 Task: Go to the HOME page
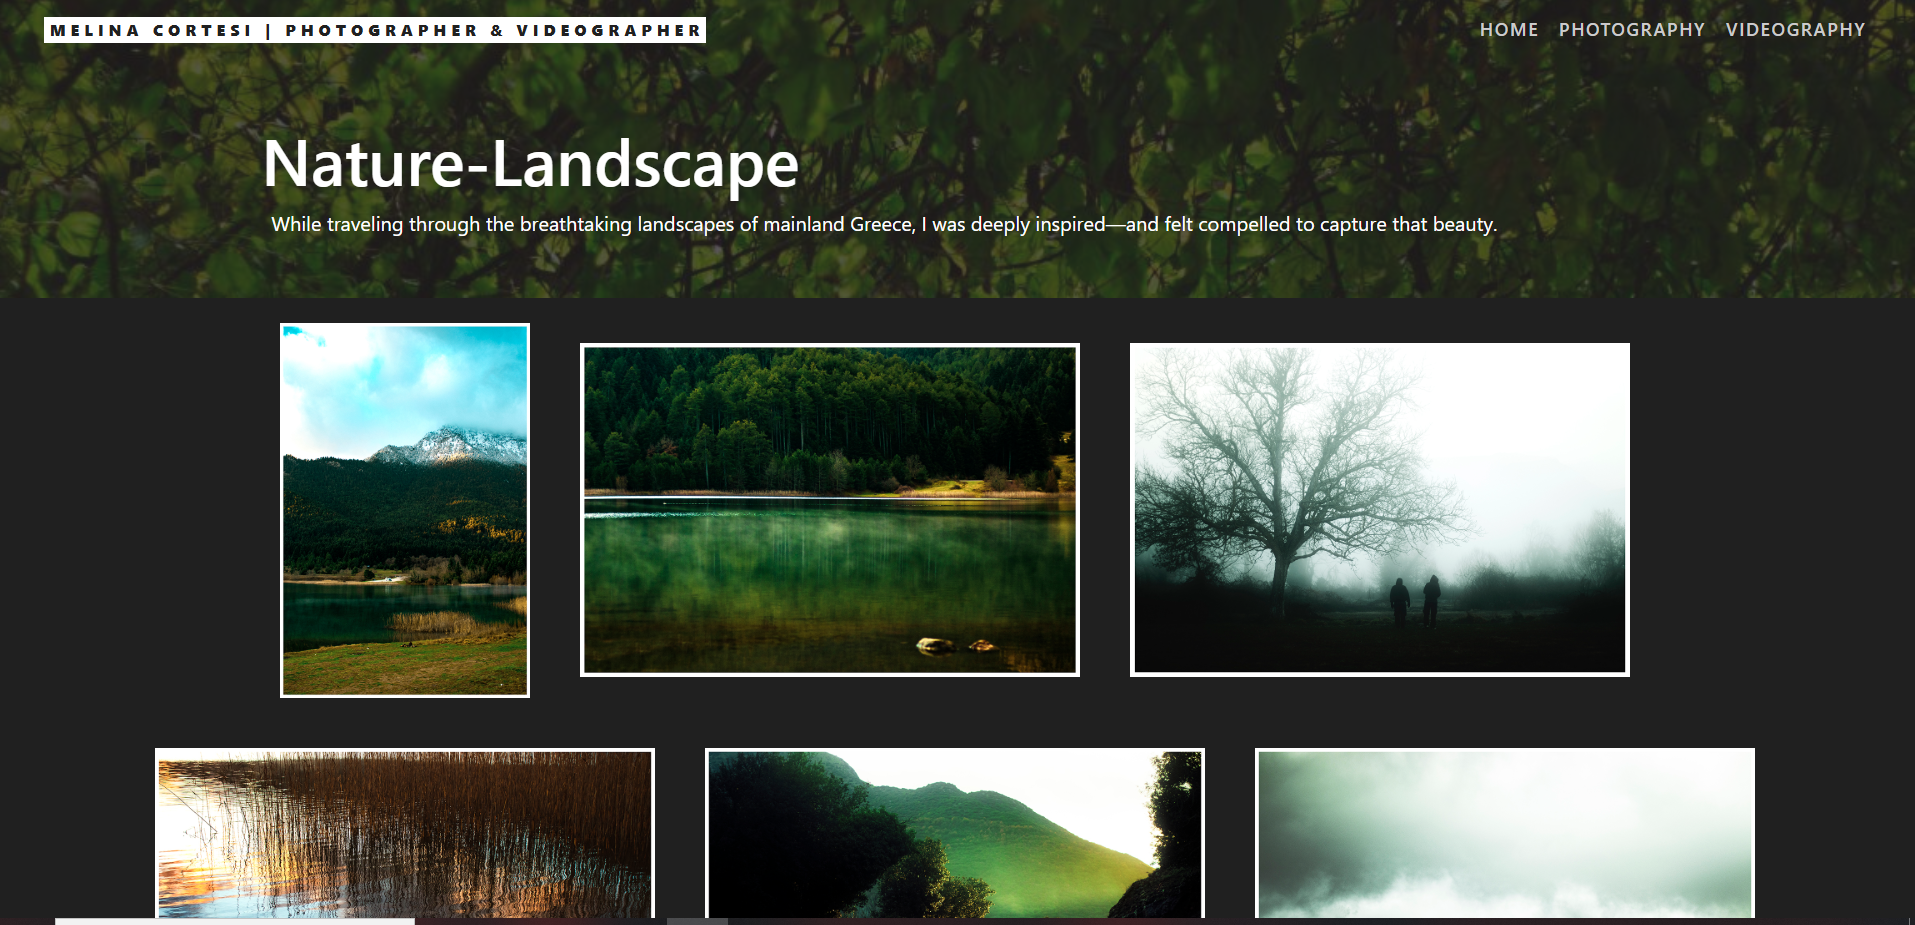[x=1508, y=30]
